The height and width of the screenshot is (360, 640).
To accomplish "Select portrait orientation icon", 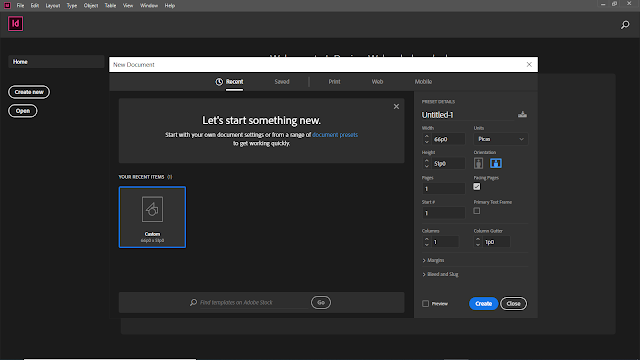I will click(478, 163).
